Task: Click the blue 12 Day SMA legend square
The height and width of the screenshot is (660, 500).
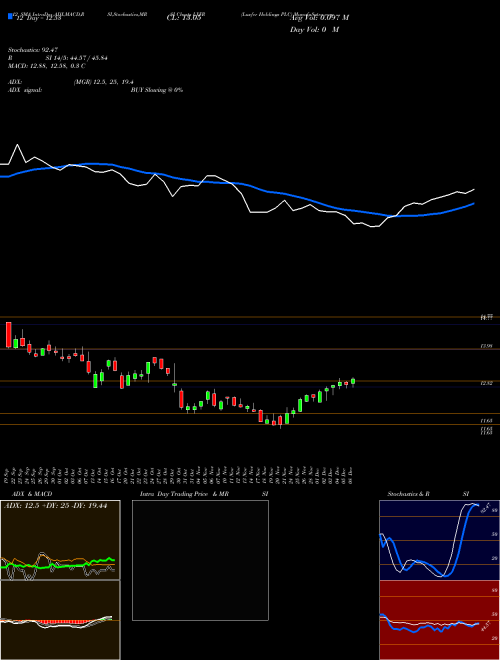Action: coord(10,16)
